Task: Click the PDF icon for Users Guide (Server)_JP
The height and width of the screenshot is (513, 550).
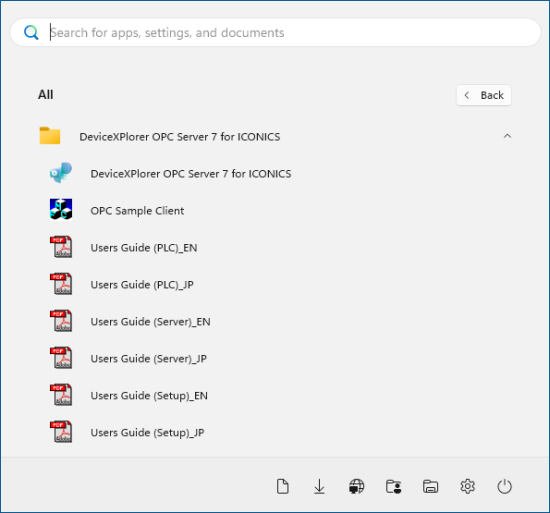Action: (x=61, y=358)
